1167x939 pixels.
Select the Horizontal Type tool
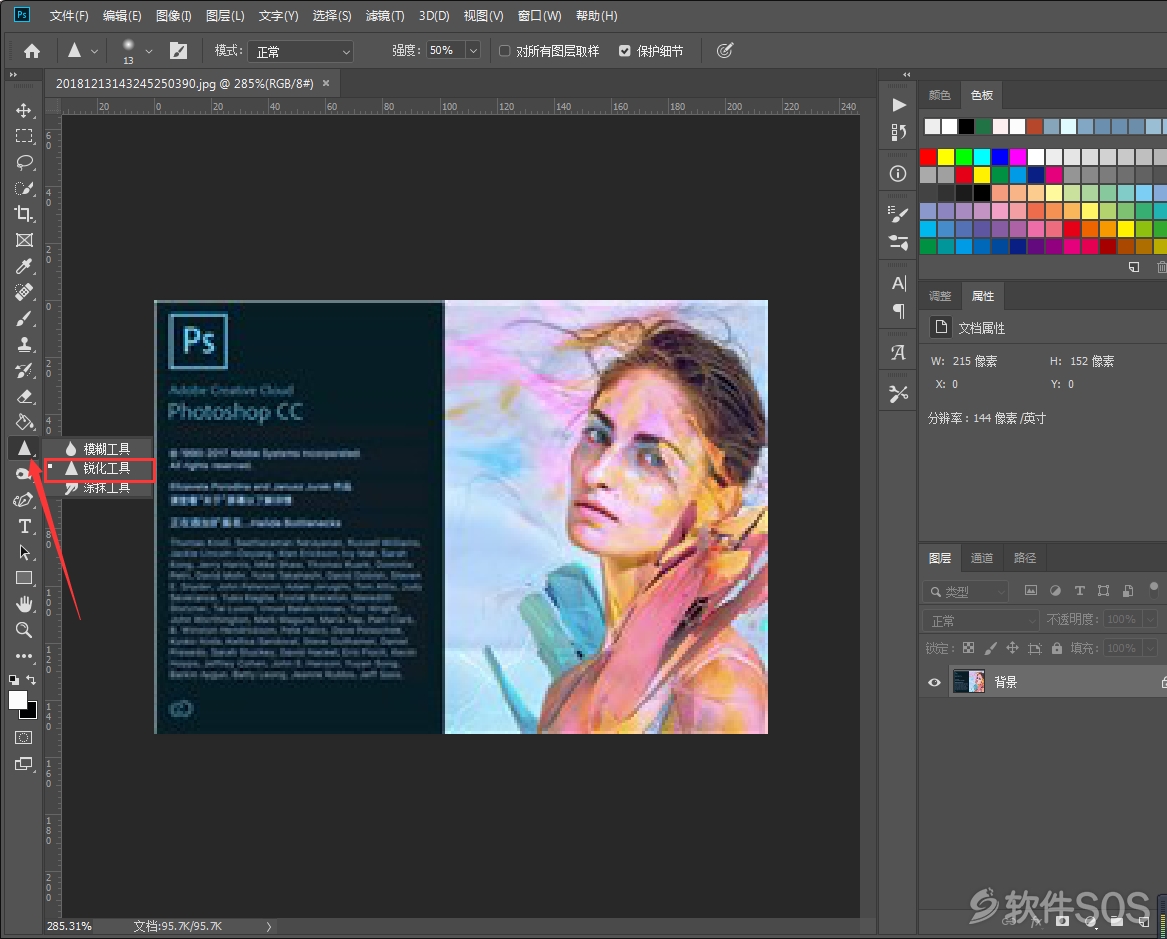24,526
